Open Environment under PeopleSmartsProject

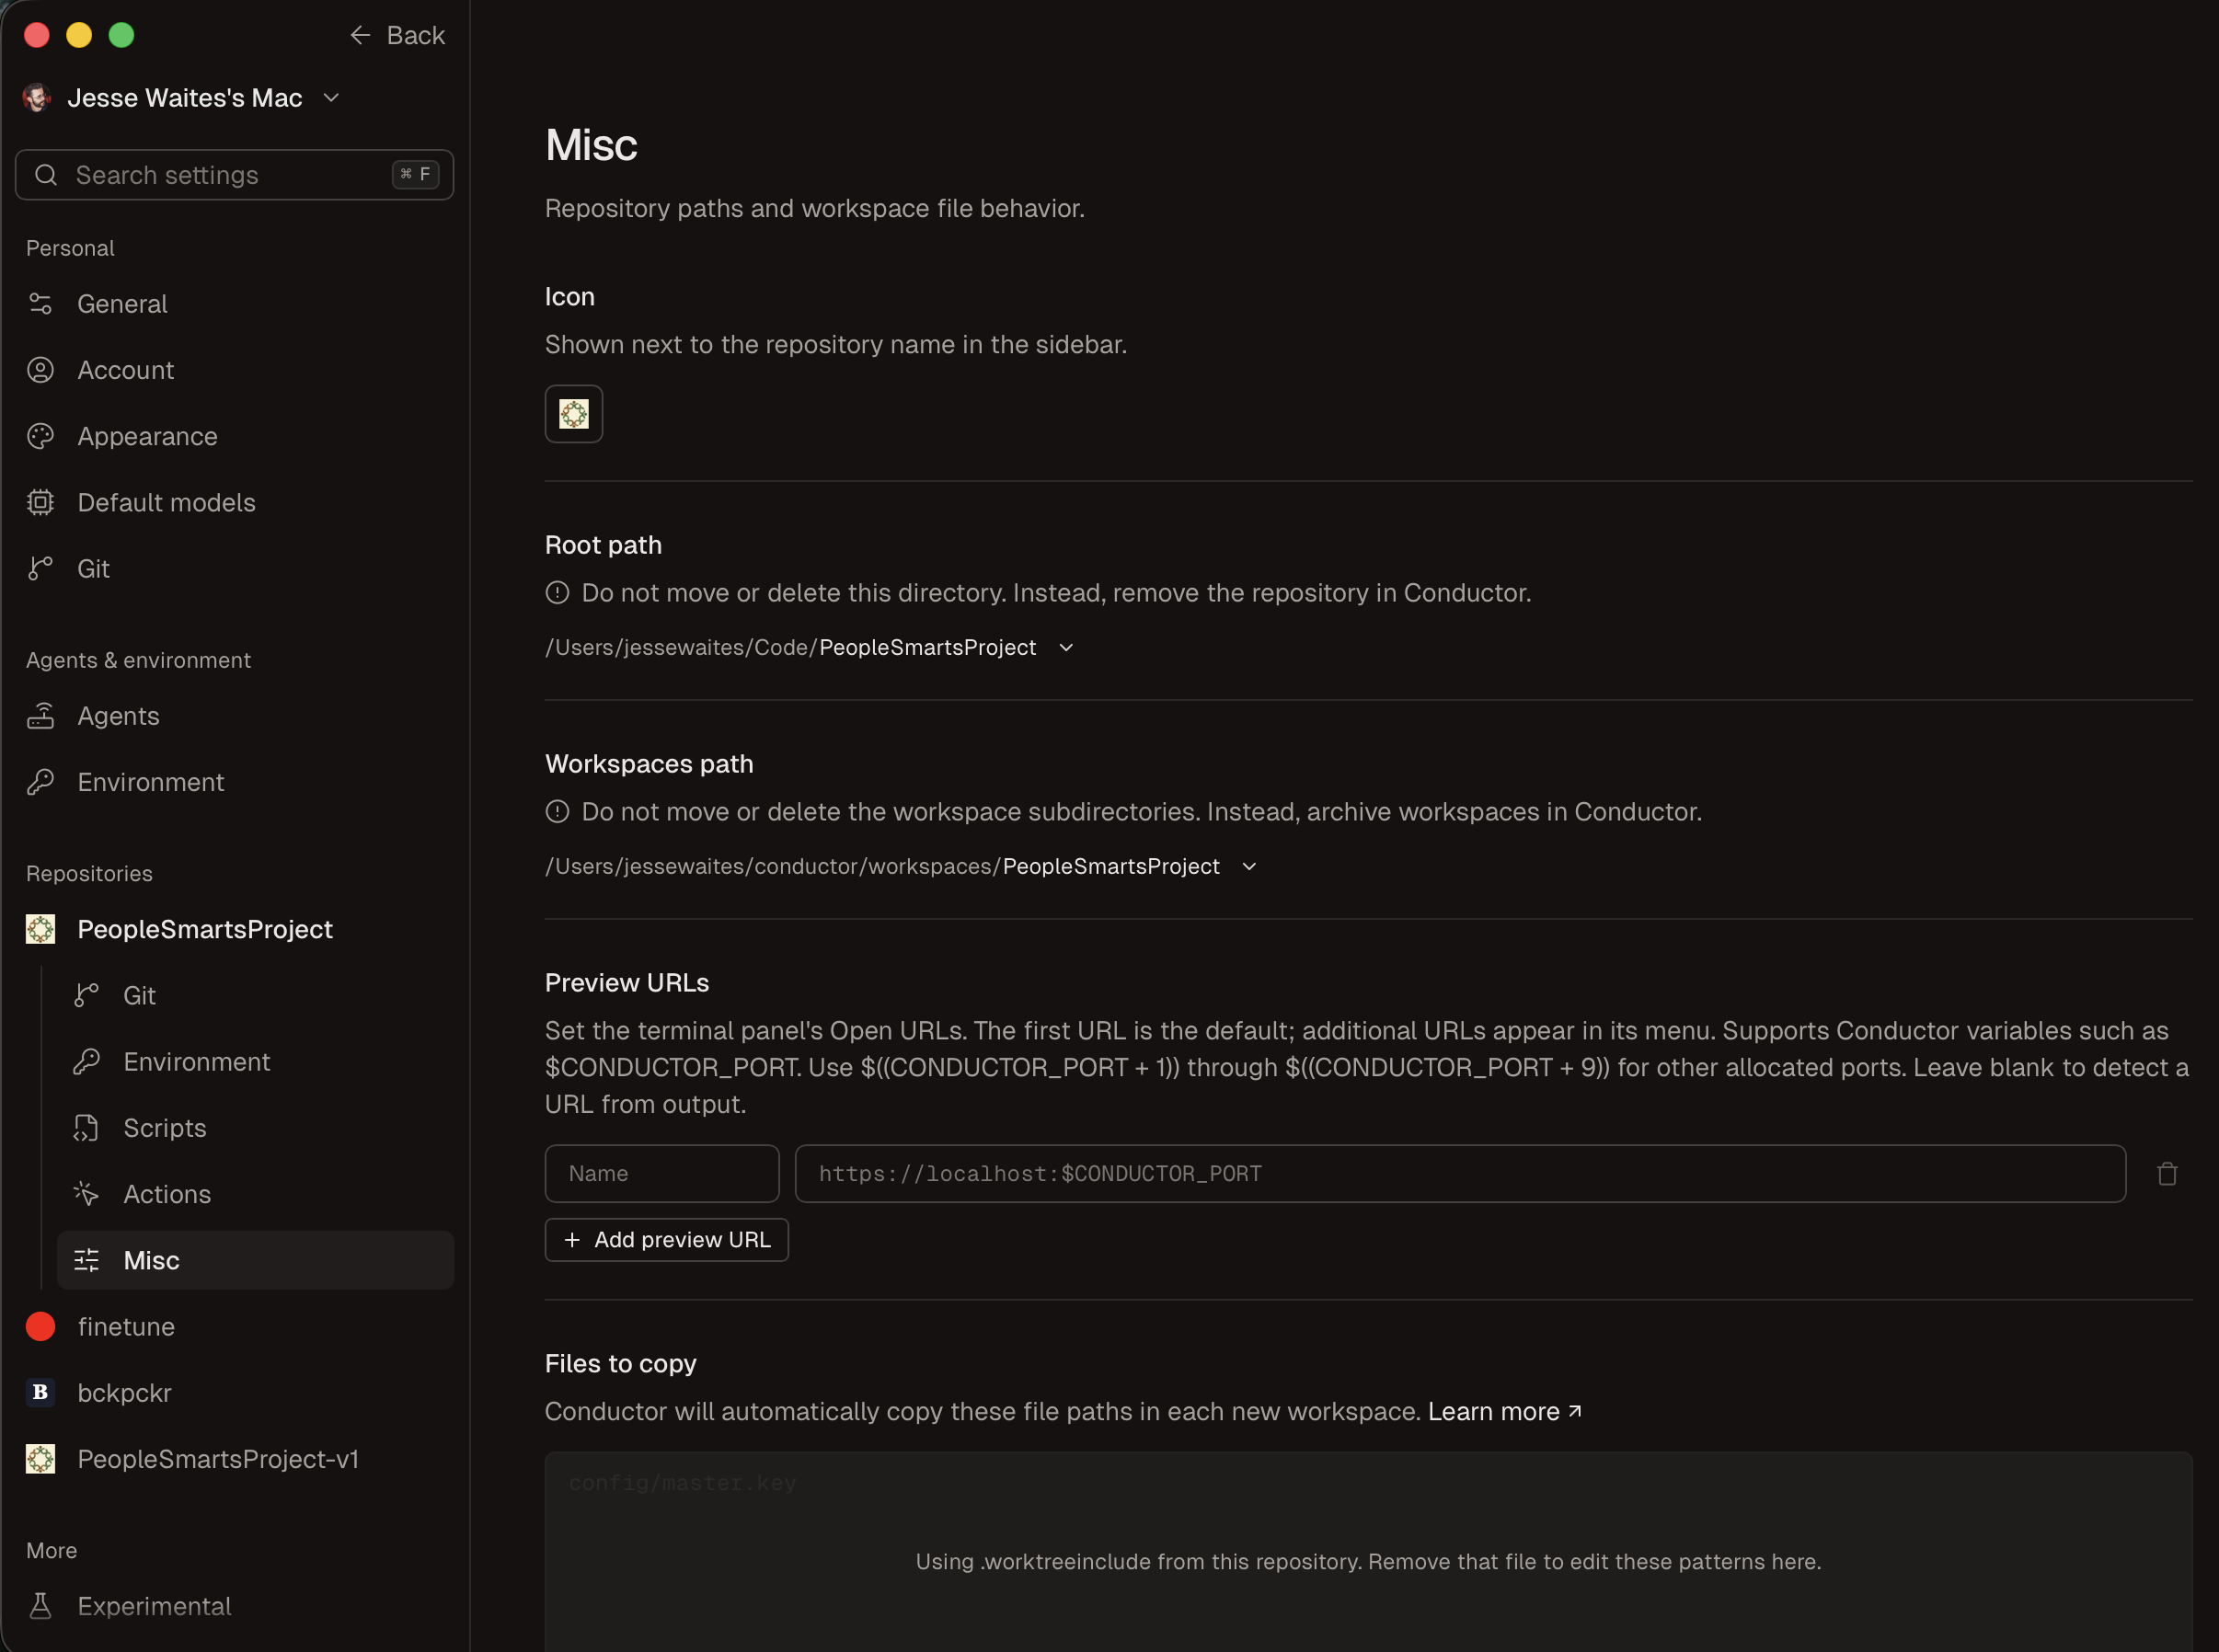click(x=256, y=1062)
